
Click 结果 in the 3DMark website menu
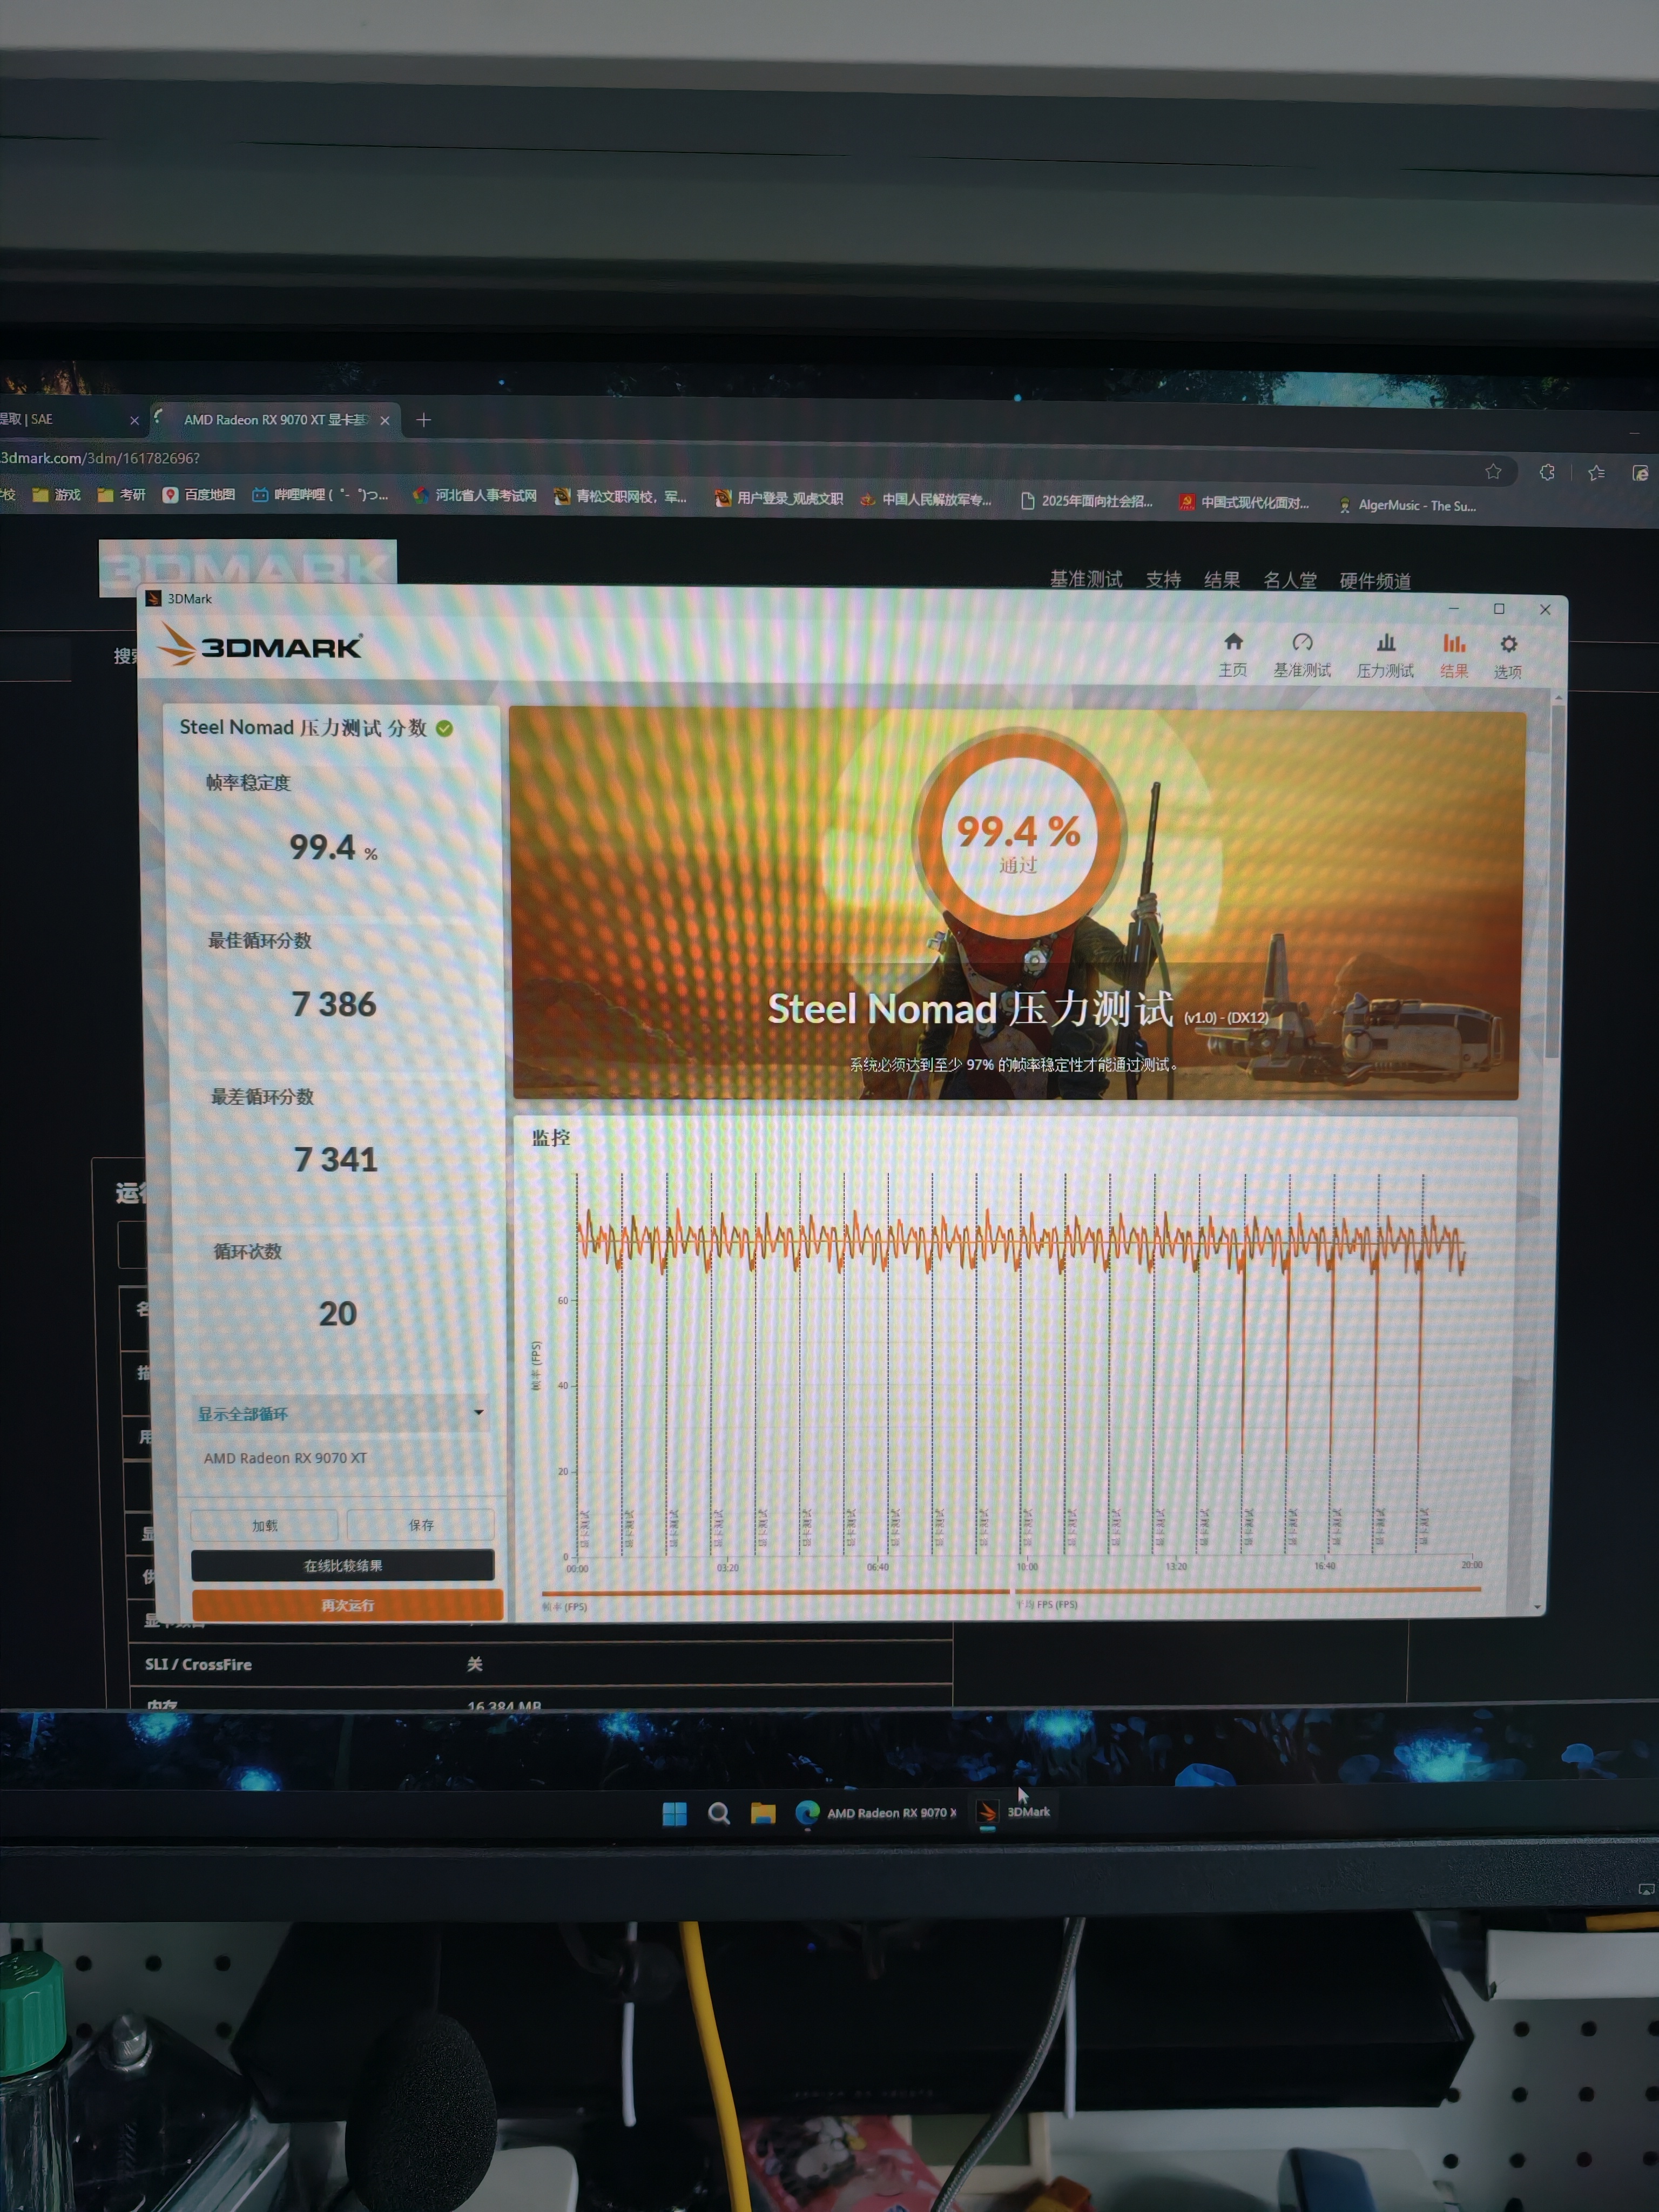click(1222, 580)
